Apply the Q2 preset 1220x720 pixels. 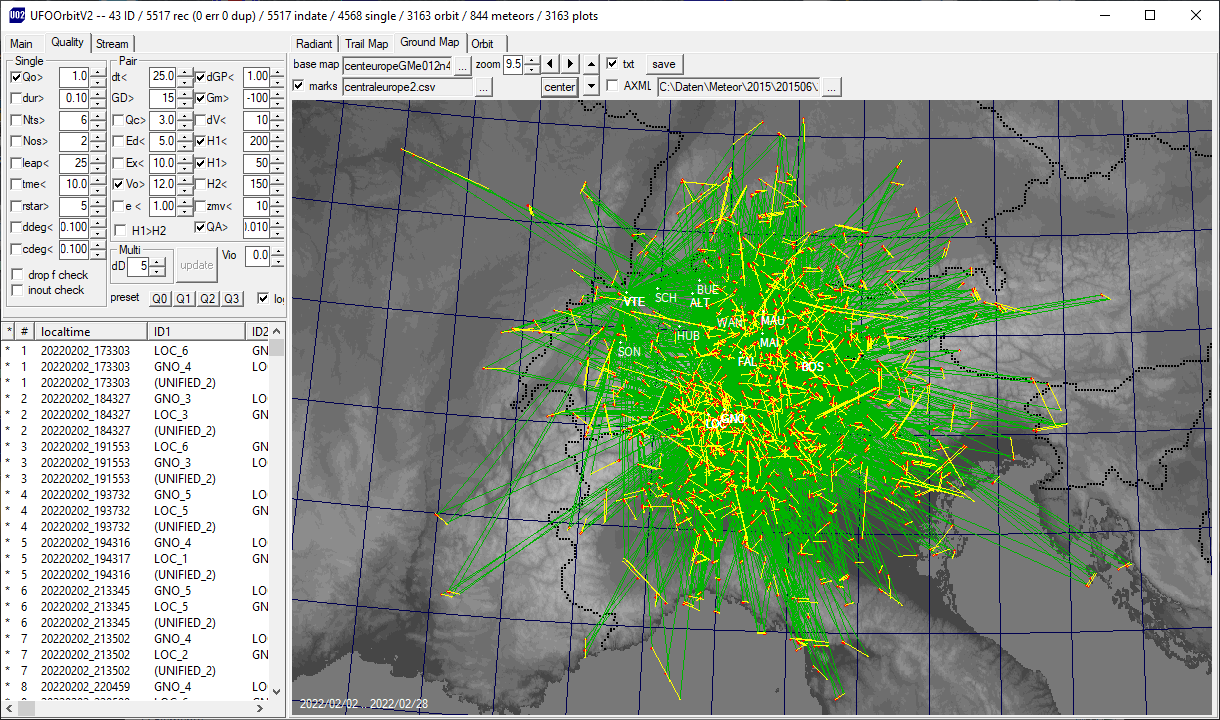[x=207, y=298]
